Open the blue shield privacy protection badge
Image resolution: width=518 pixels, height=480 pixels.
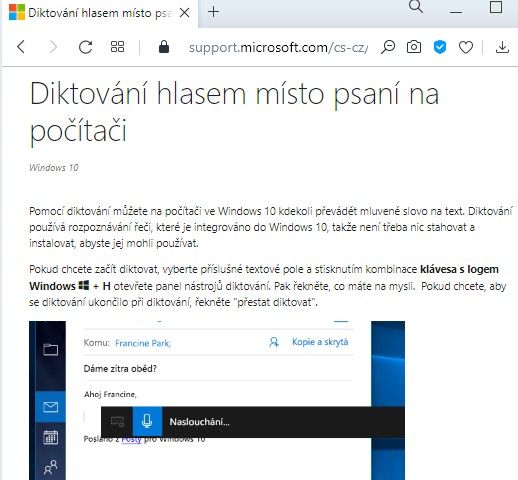[440, 47]
